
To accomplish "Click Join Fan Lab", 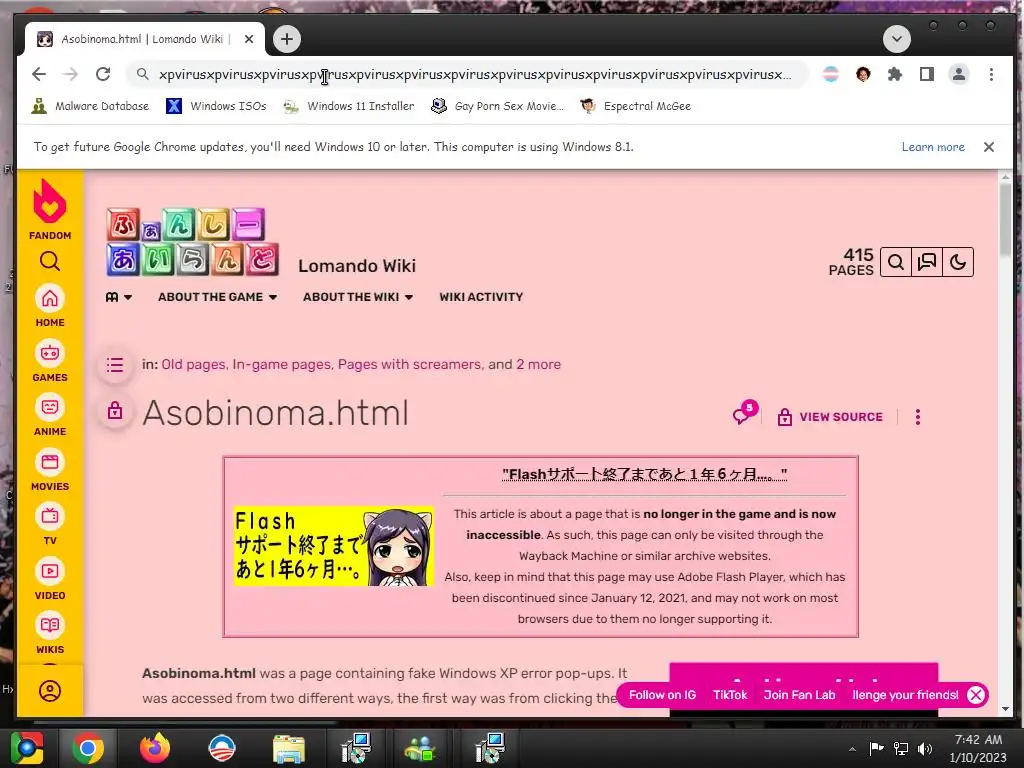I will pos(799,695).
